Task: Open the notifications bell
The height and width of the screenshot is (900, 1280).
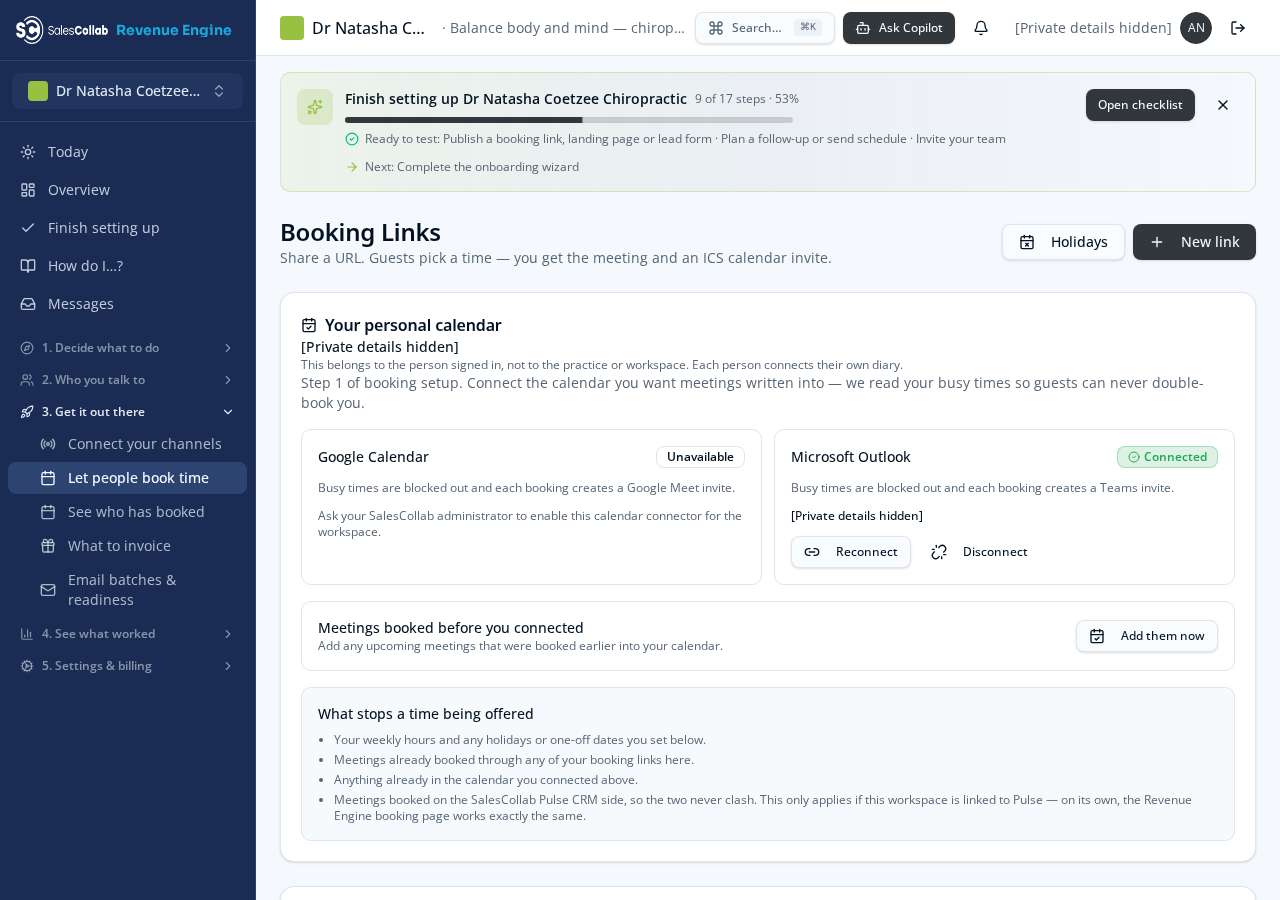Action: [981, 28]
